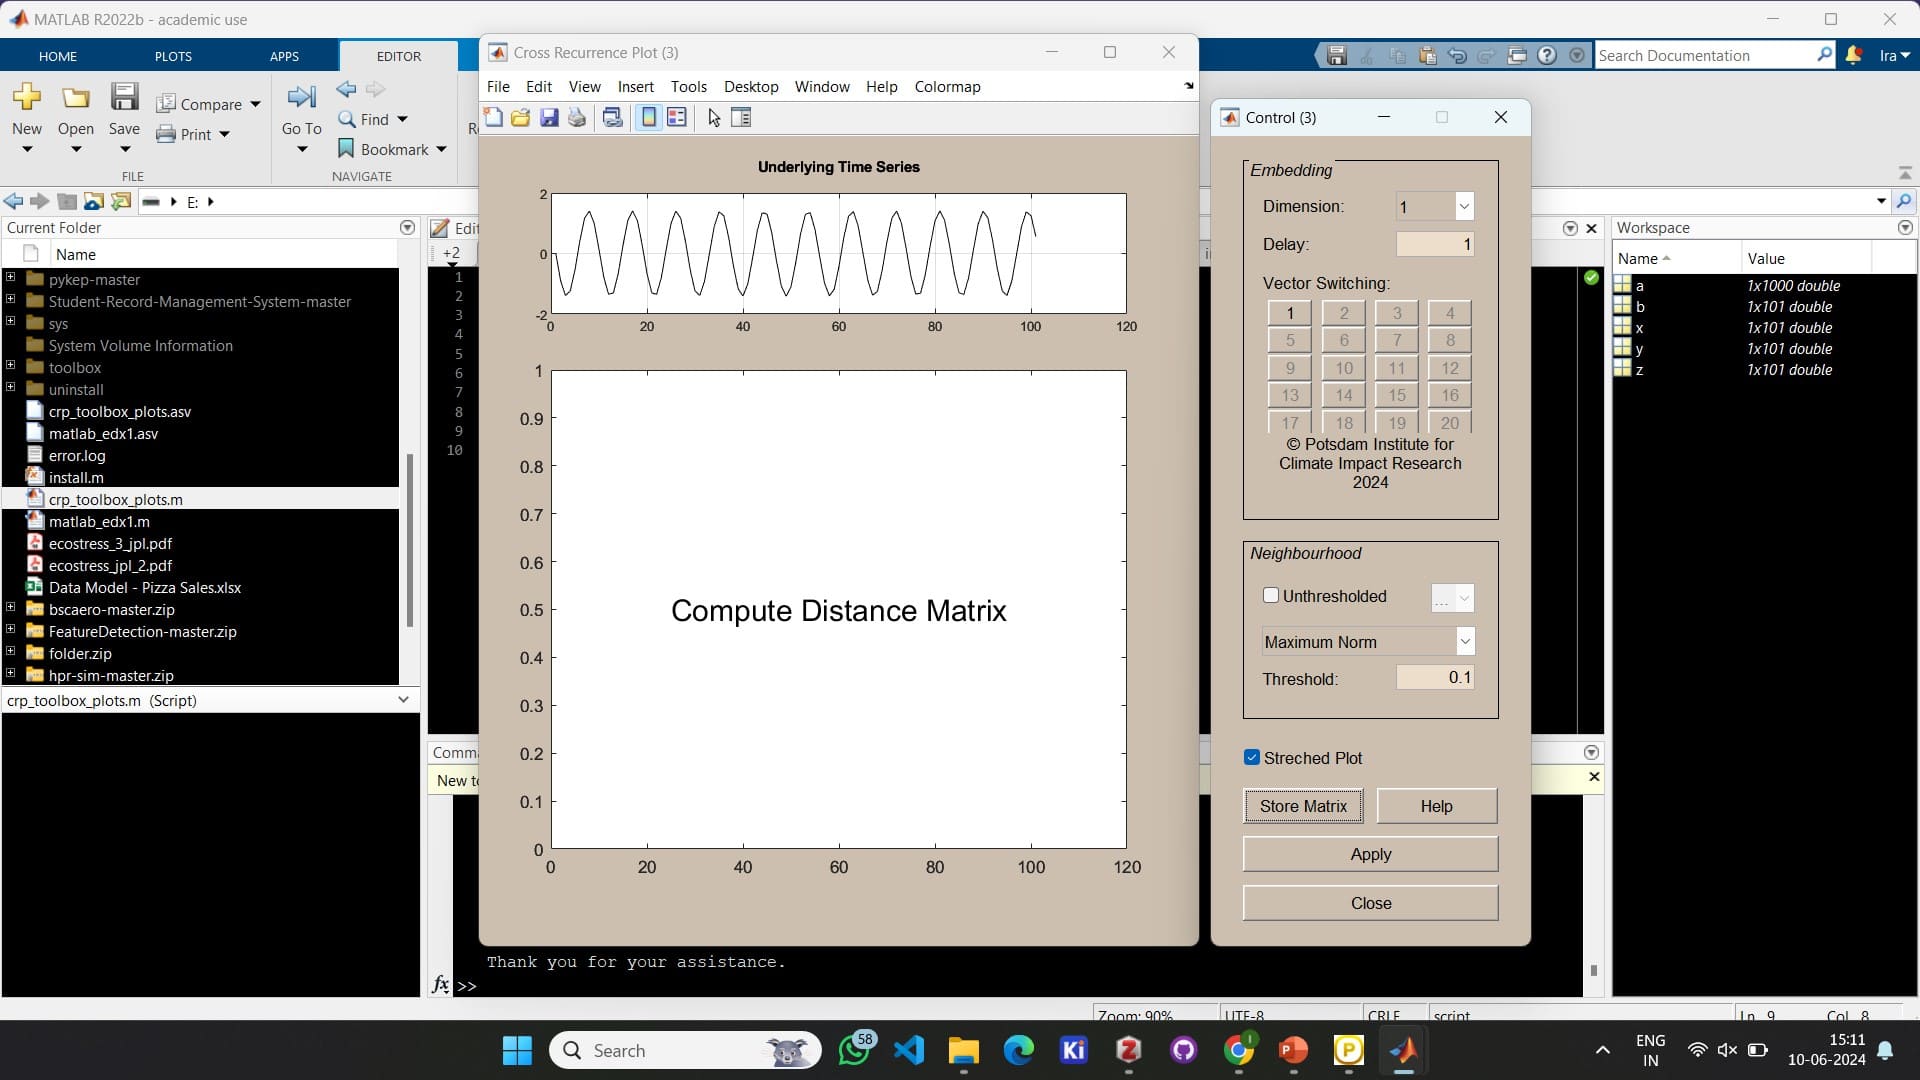Click Search Documentation magnifier icon
Image resolution: width=1920 pixels, height=1080 pixels.
1824,55
